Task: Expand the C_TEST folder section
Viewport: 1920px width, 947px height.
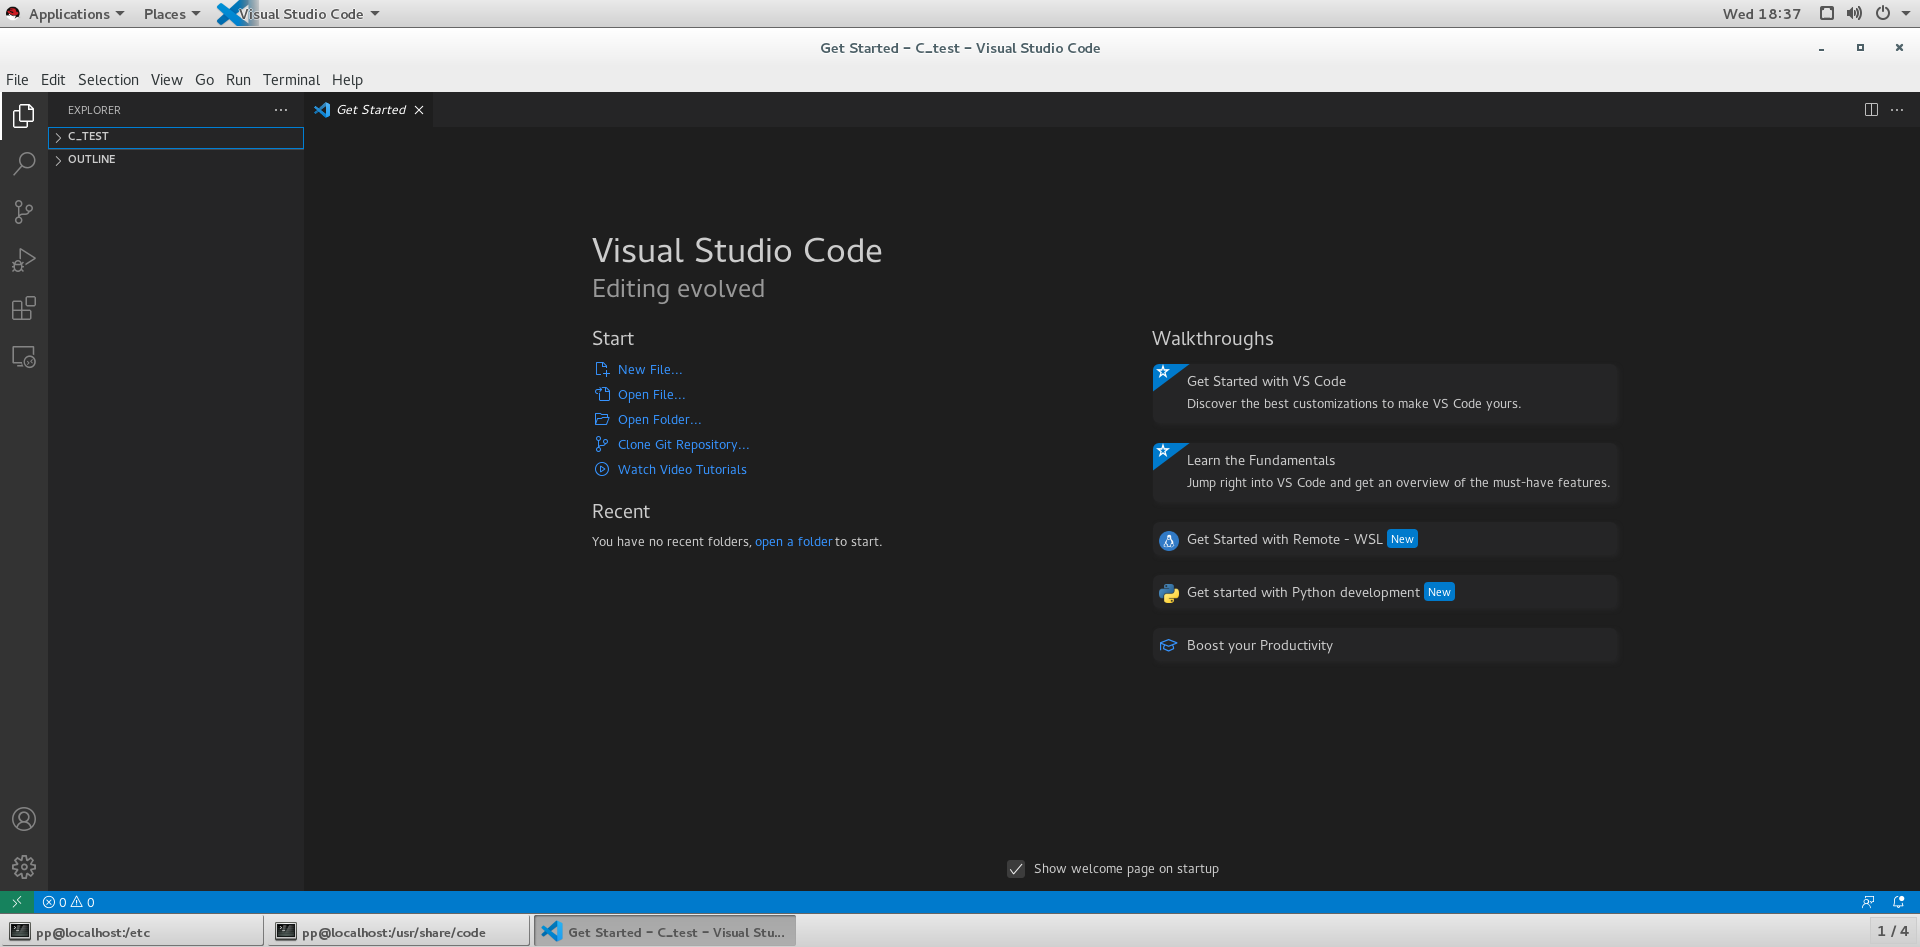Action: click(x=176, y=137)
